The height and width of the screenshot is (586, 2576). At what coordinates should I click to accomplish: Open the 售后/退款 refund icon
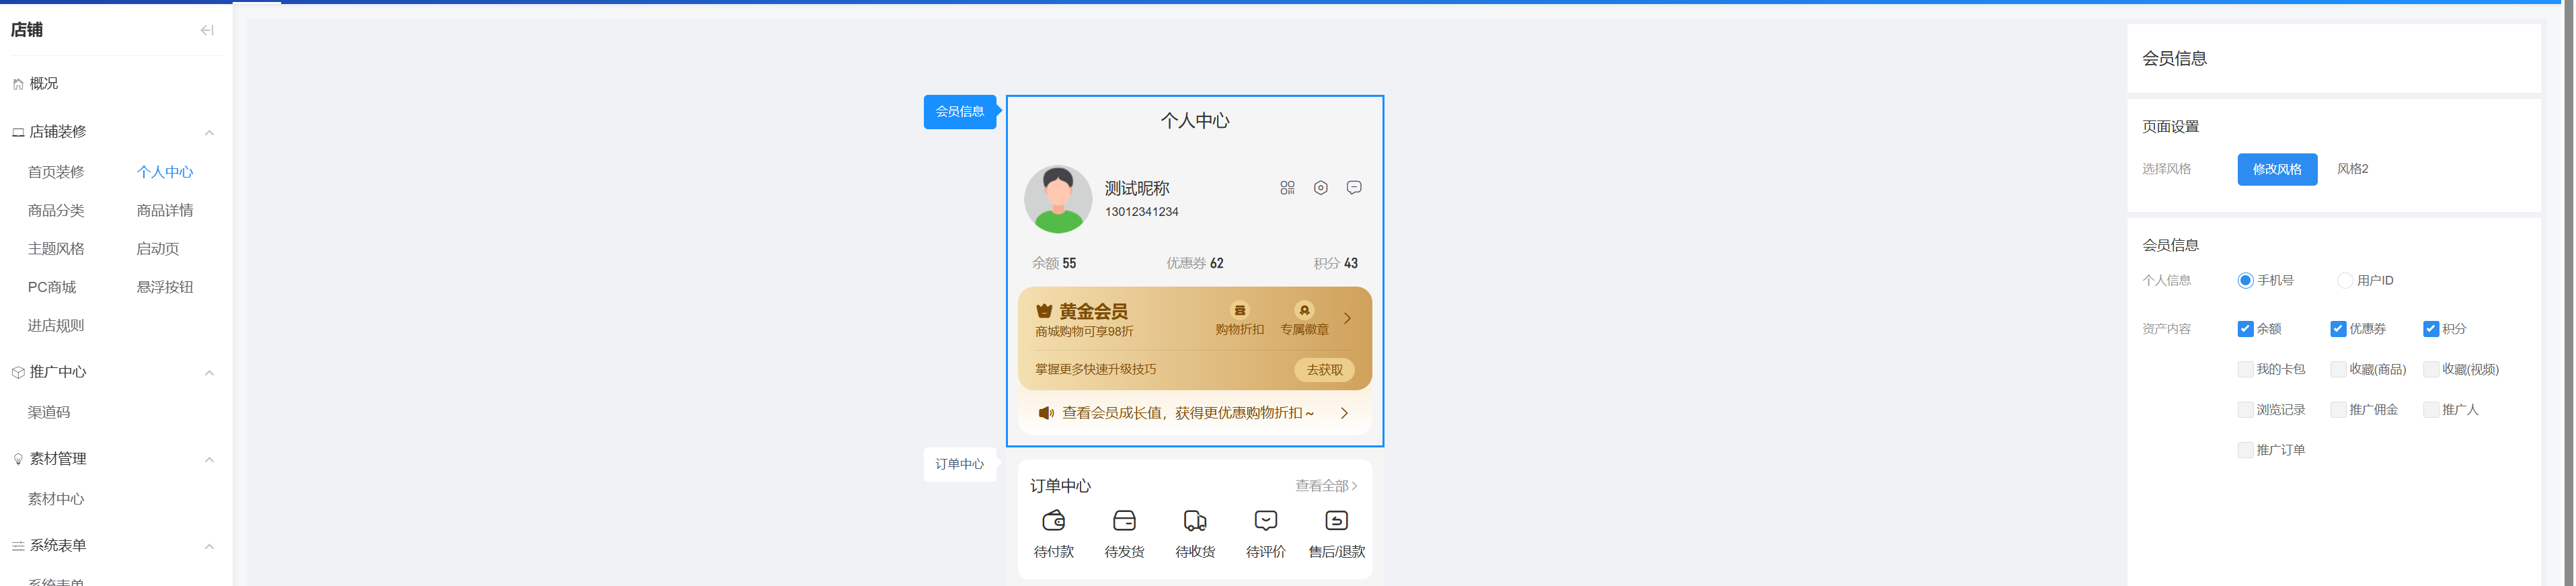[1336, 521]
